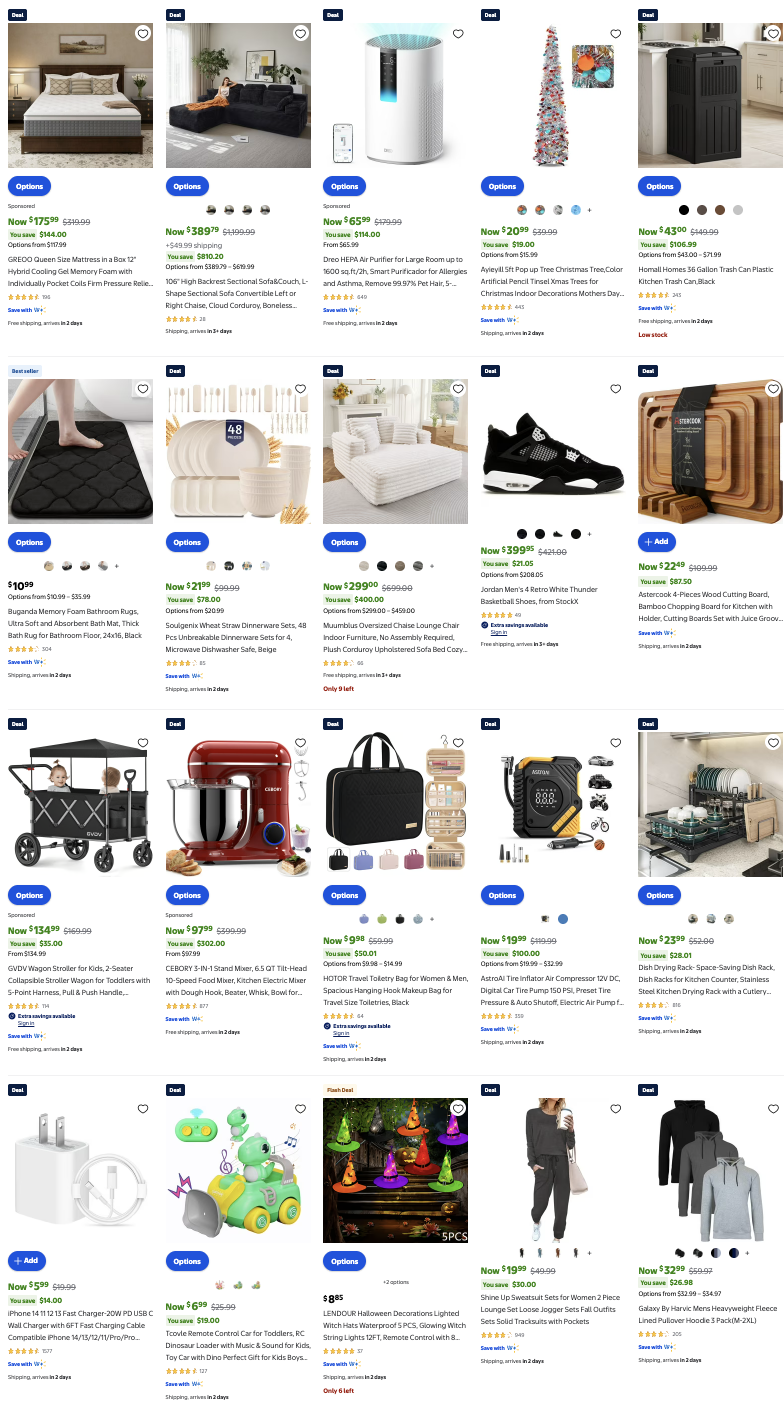
Task: Add iPhone Fast Charger with the Add button
Action: (x=27, y=1260)
